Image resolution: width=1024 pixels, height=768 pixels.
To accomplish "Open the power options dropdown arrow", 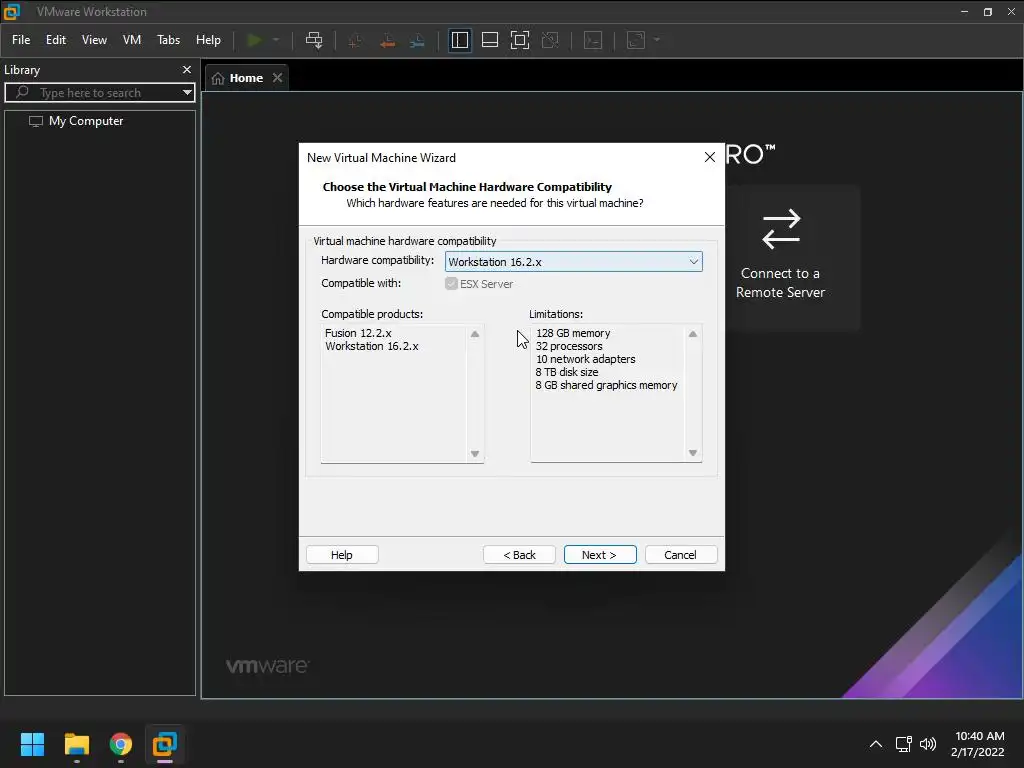I will point(276,40).
